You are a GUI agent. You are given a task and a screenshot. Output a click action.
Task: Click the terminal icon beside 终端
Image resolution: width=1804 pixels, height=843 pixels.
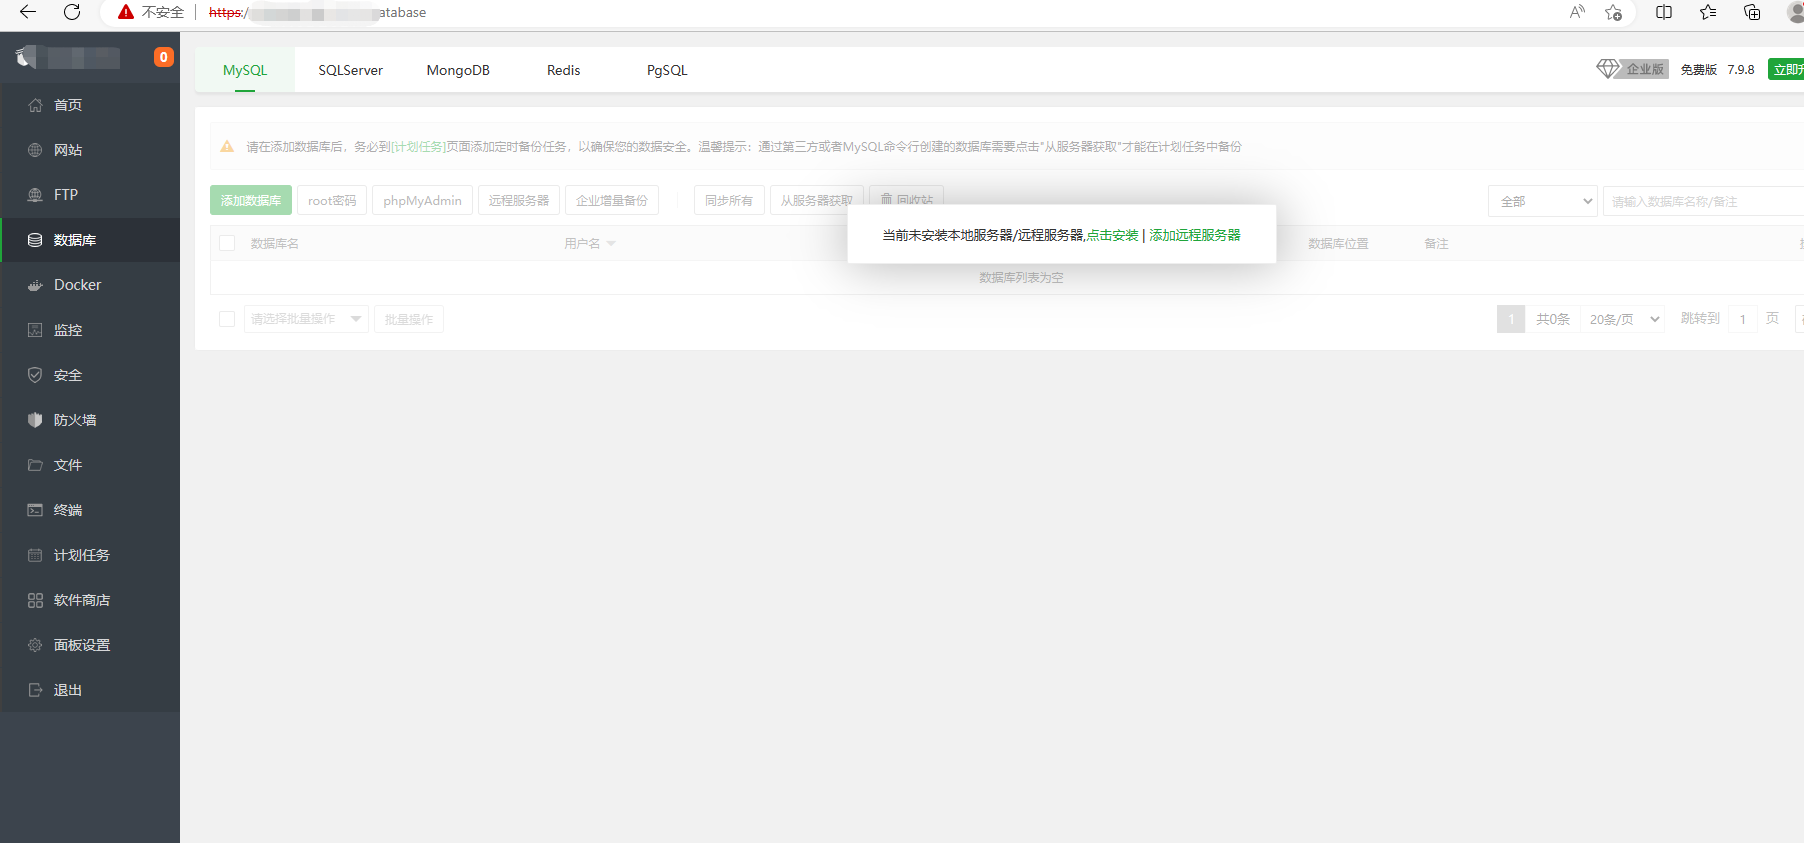35,510
